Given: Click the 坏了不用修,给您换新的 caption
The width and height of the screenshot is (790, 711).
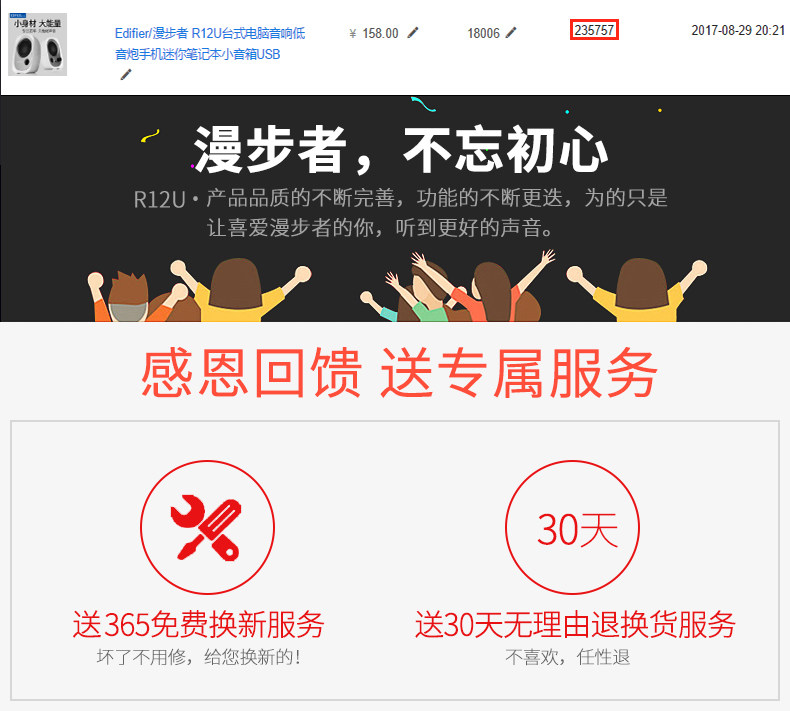Looking at the screenshot, I should point(199,657).
